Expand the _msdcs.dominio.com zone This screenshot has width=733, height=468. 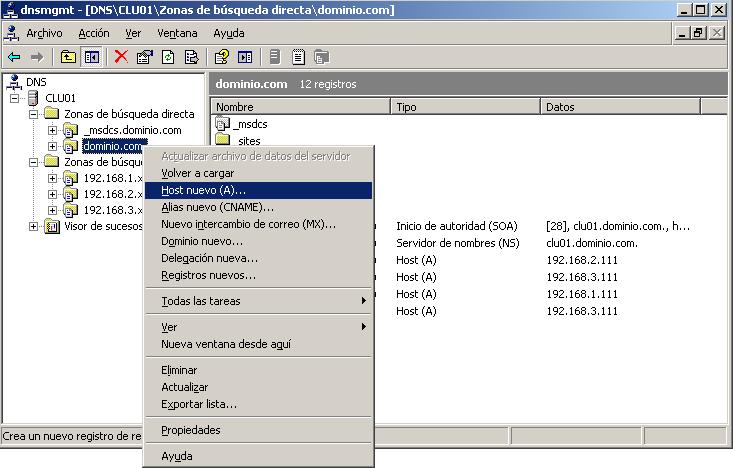[x=52, y=130]
